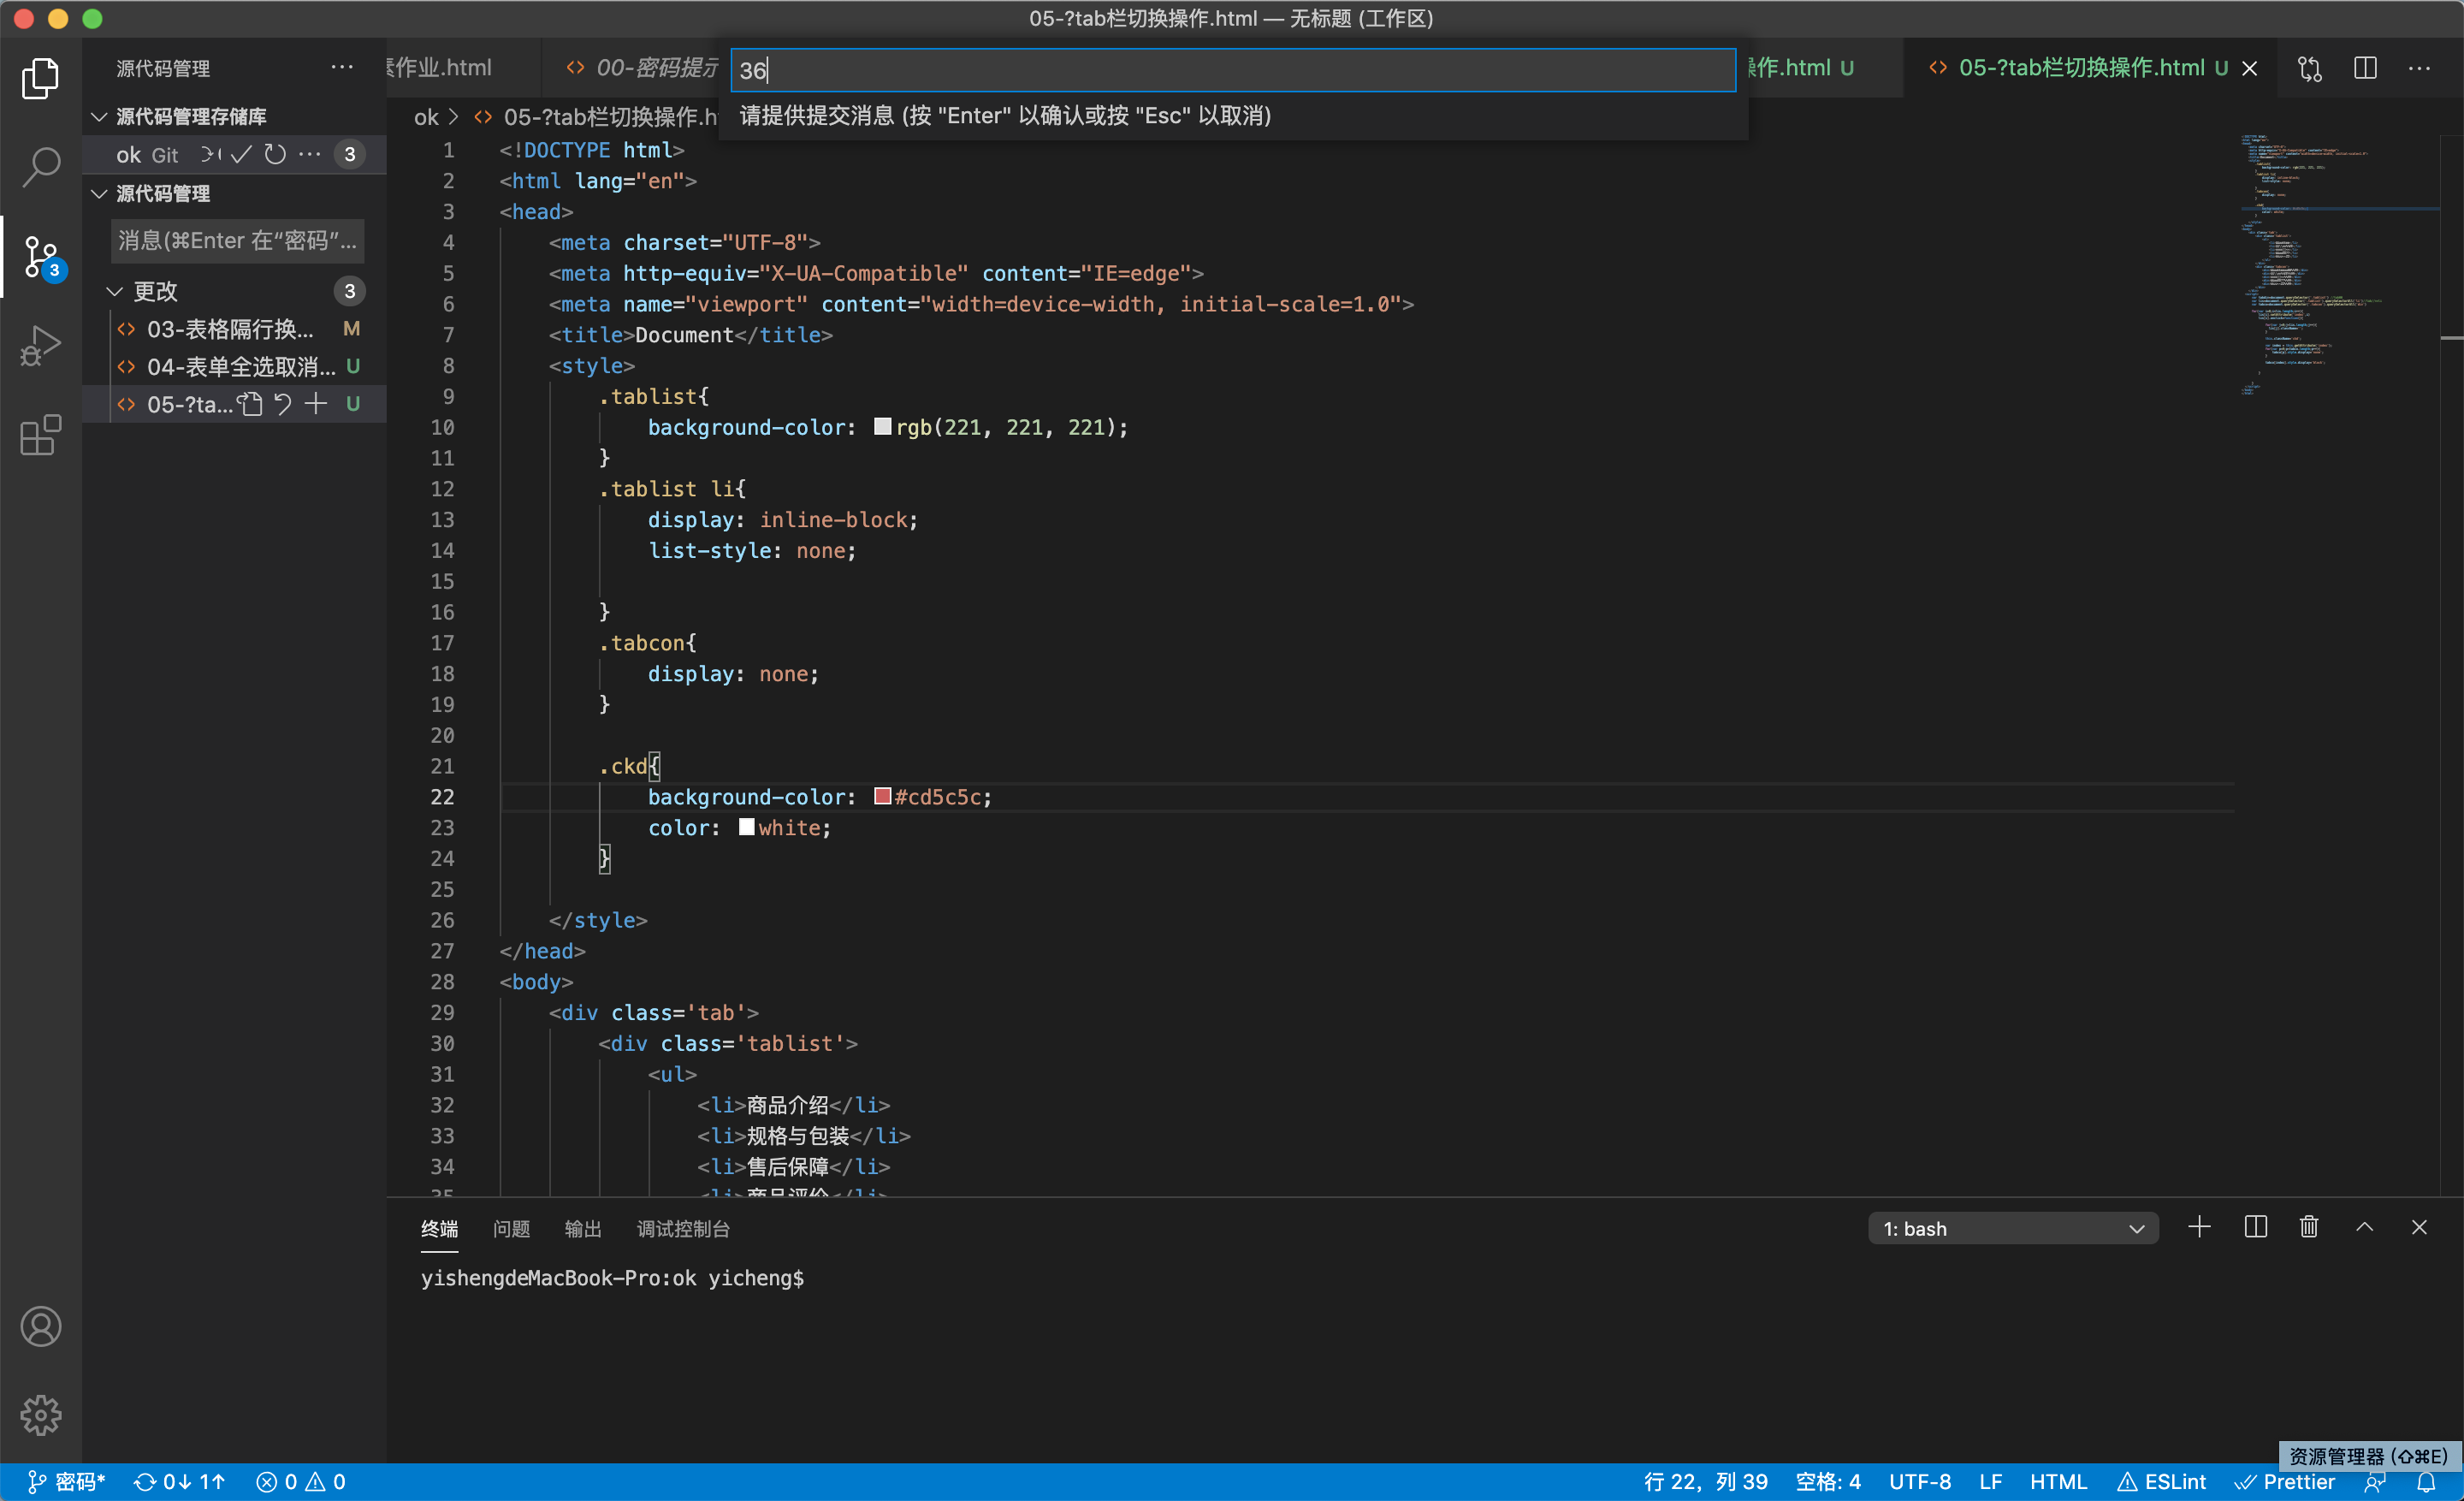This screenshot has width=2464, height=1501.
Task: Open the 1: bash terminal dropdown
Action: tap(2012, 1228)
